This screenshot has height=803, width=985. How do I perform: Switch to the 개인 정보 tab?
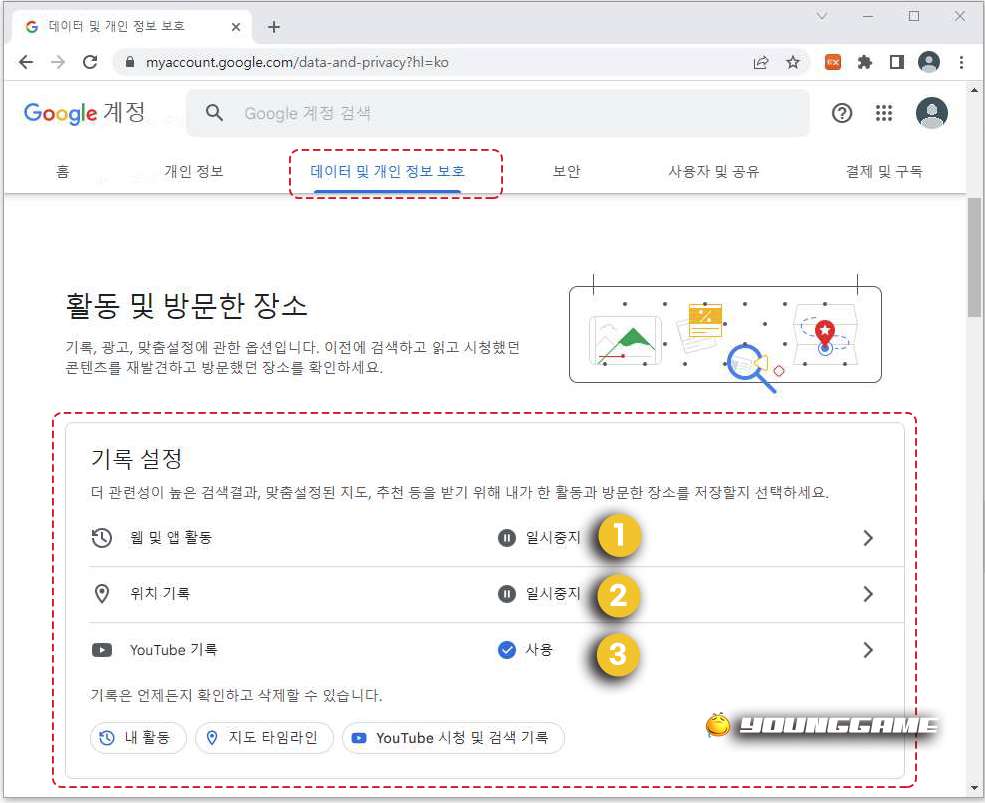pyautogui.click(x=193, y=172)
